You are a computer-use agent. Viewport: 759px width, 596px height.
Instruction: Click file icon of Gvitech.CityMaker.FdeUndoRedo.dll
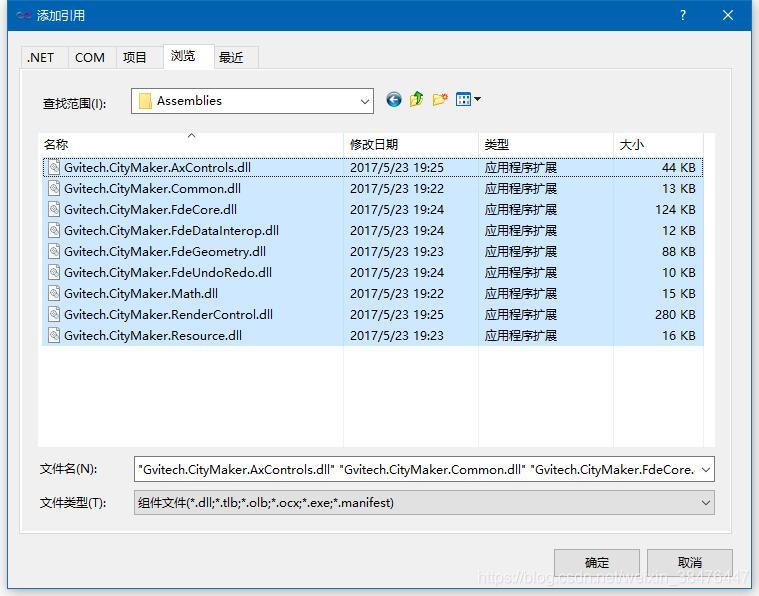(54, 273)
